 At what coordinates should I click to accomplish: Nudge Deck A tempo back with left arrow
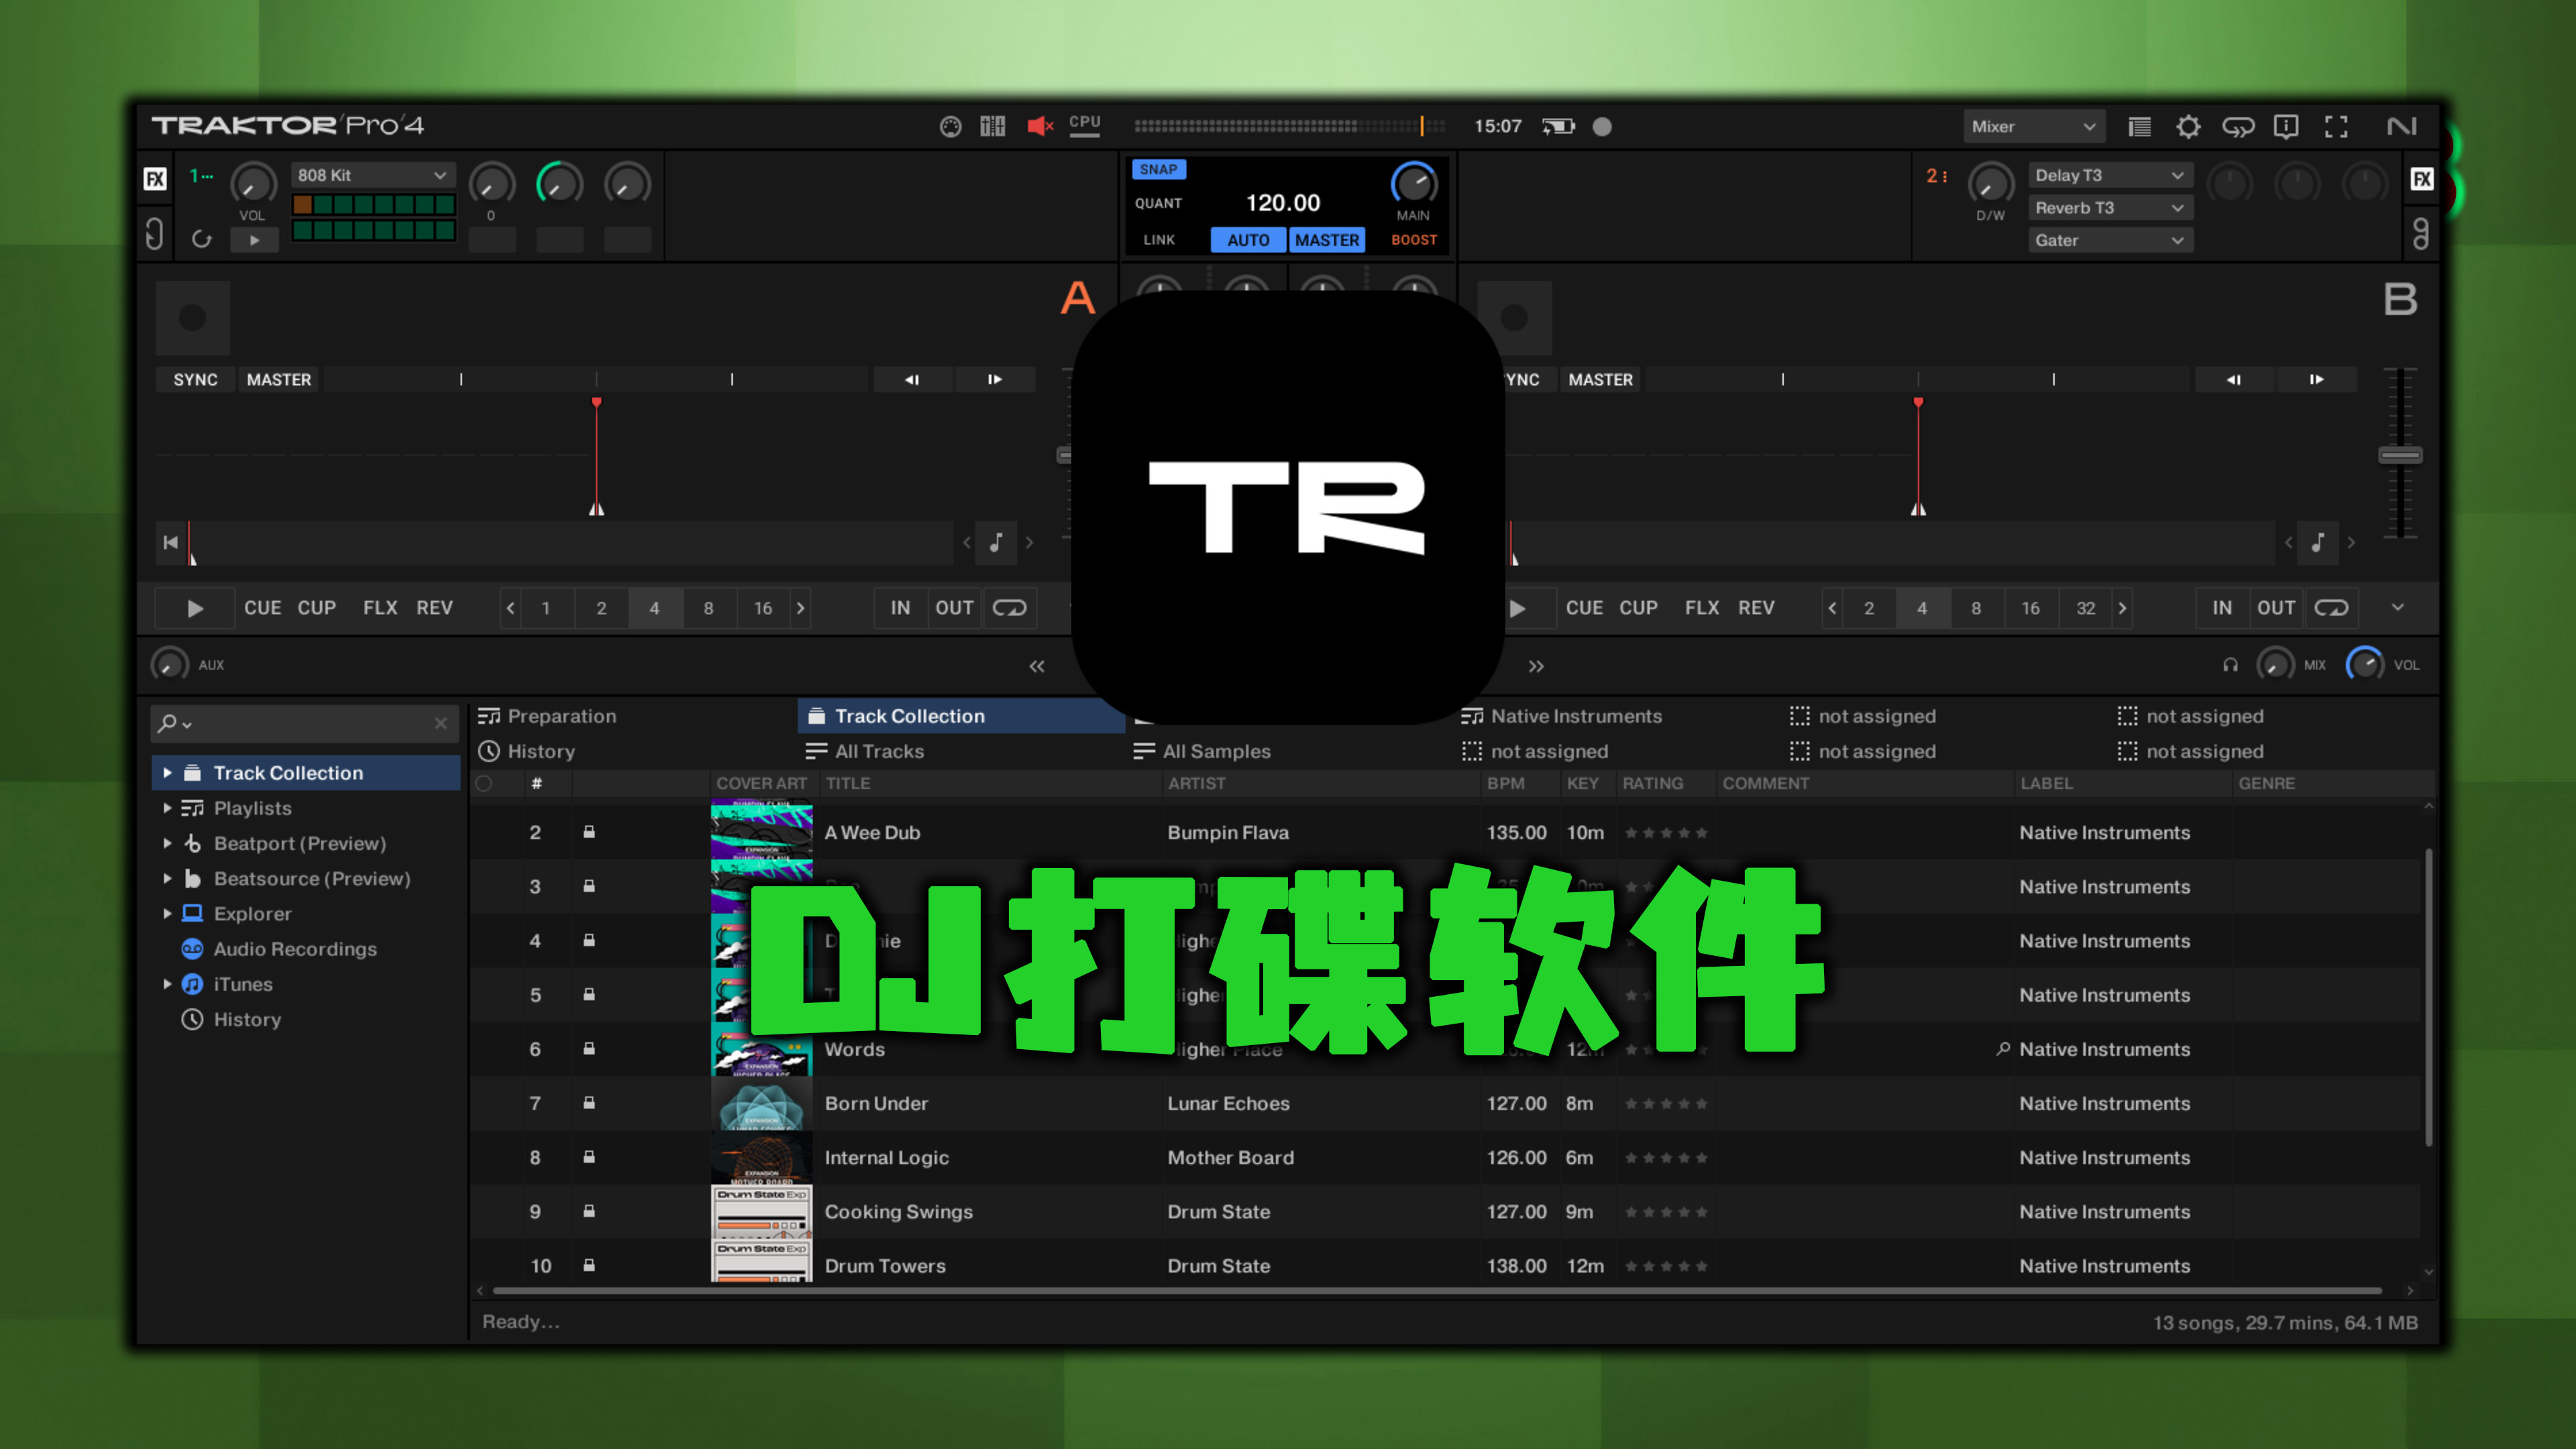coord(912,379)
